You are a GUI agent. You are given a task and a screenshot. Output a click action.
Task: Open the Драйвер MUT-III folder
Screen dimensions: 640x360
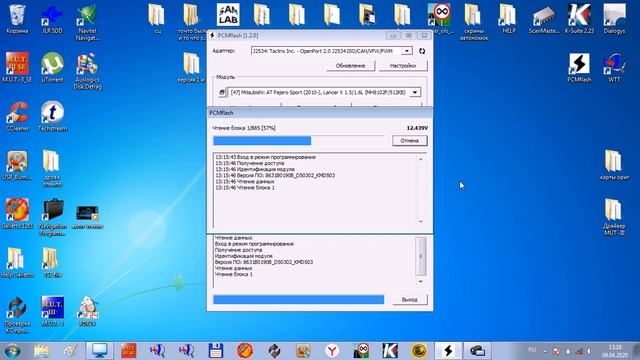pos(614,217)
